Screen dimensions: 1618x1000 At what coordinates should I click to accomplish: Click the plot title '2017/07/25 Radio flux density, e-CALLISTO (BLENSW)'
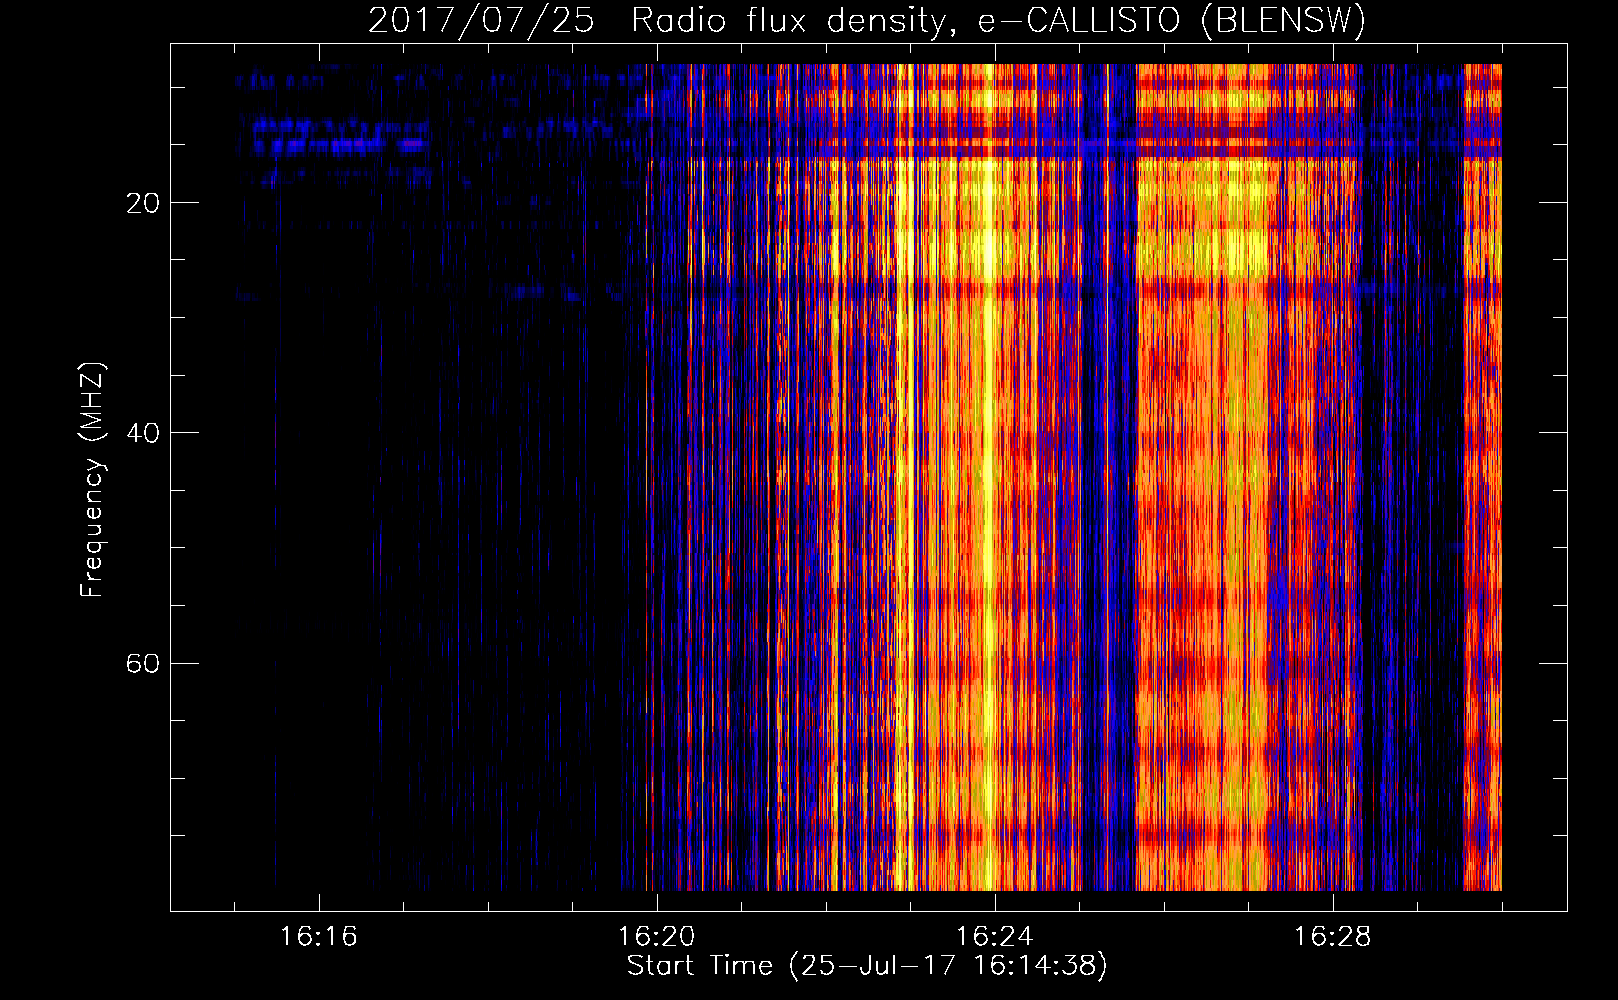click(867, 21)
